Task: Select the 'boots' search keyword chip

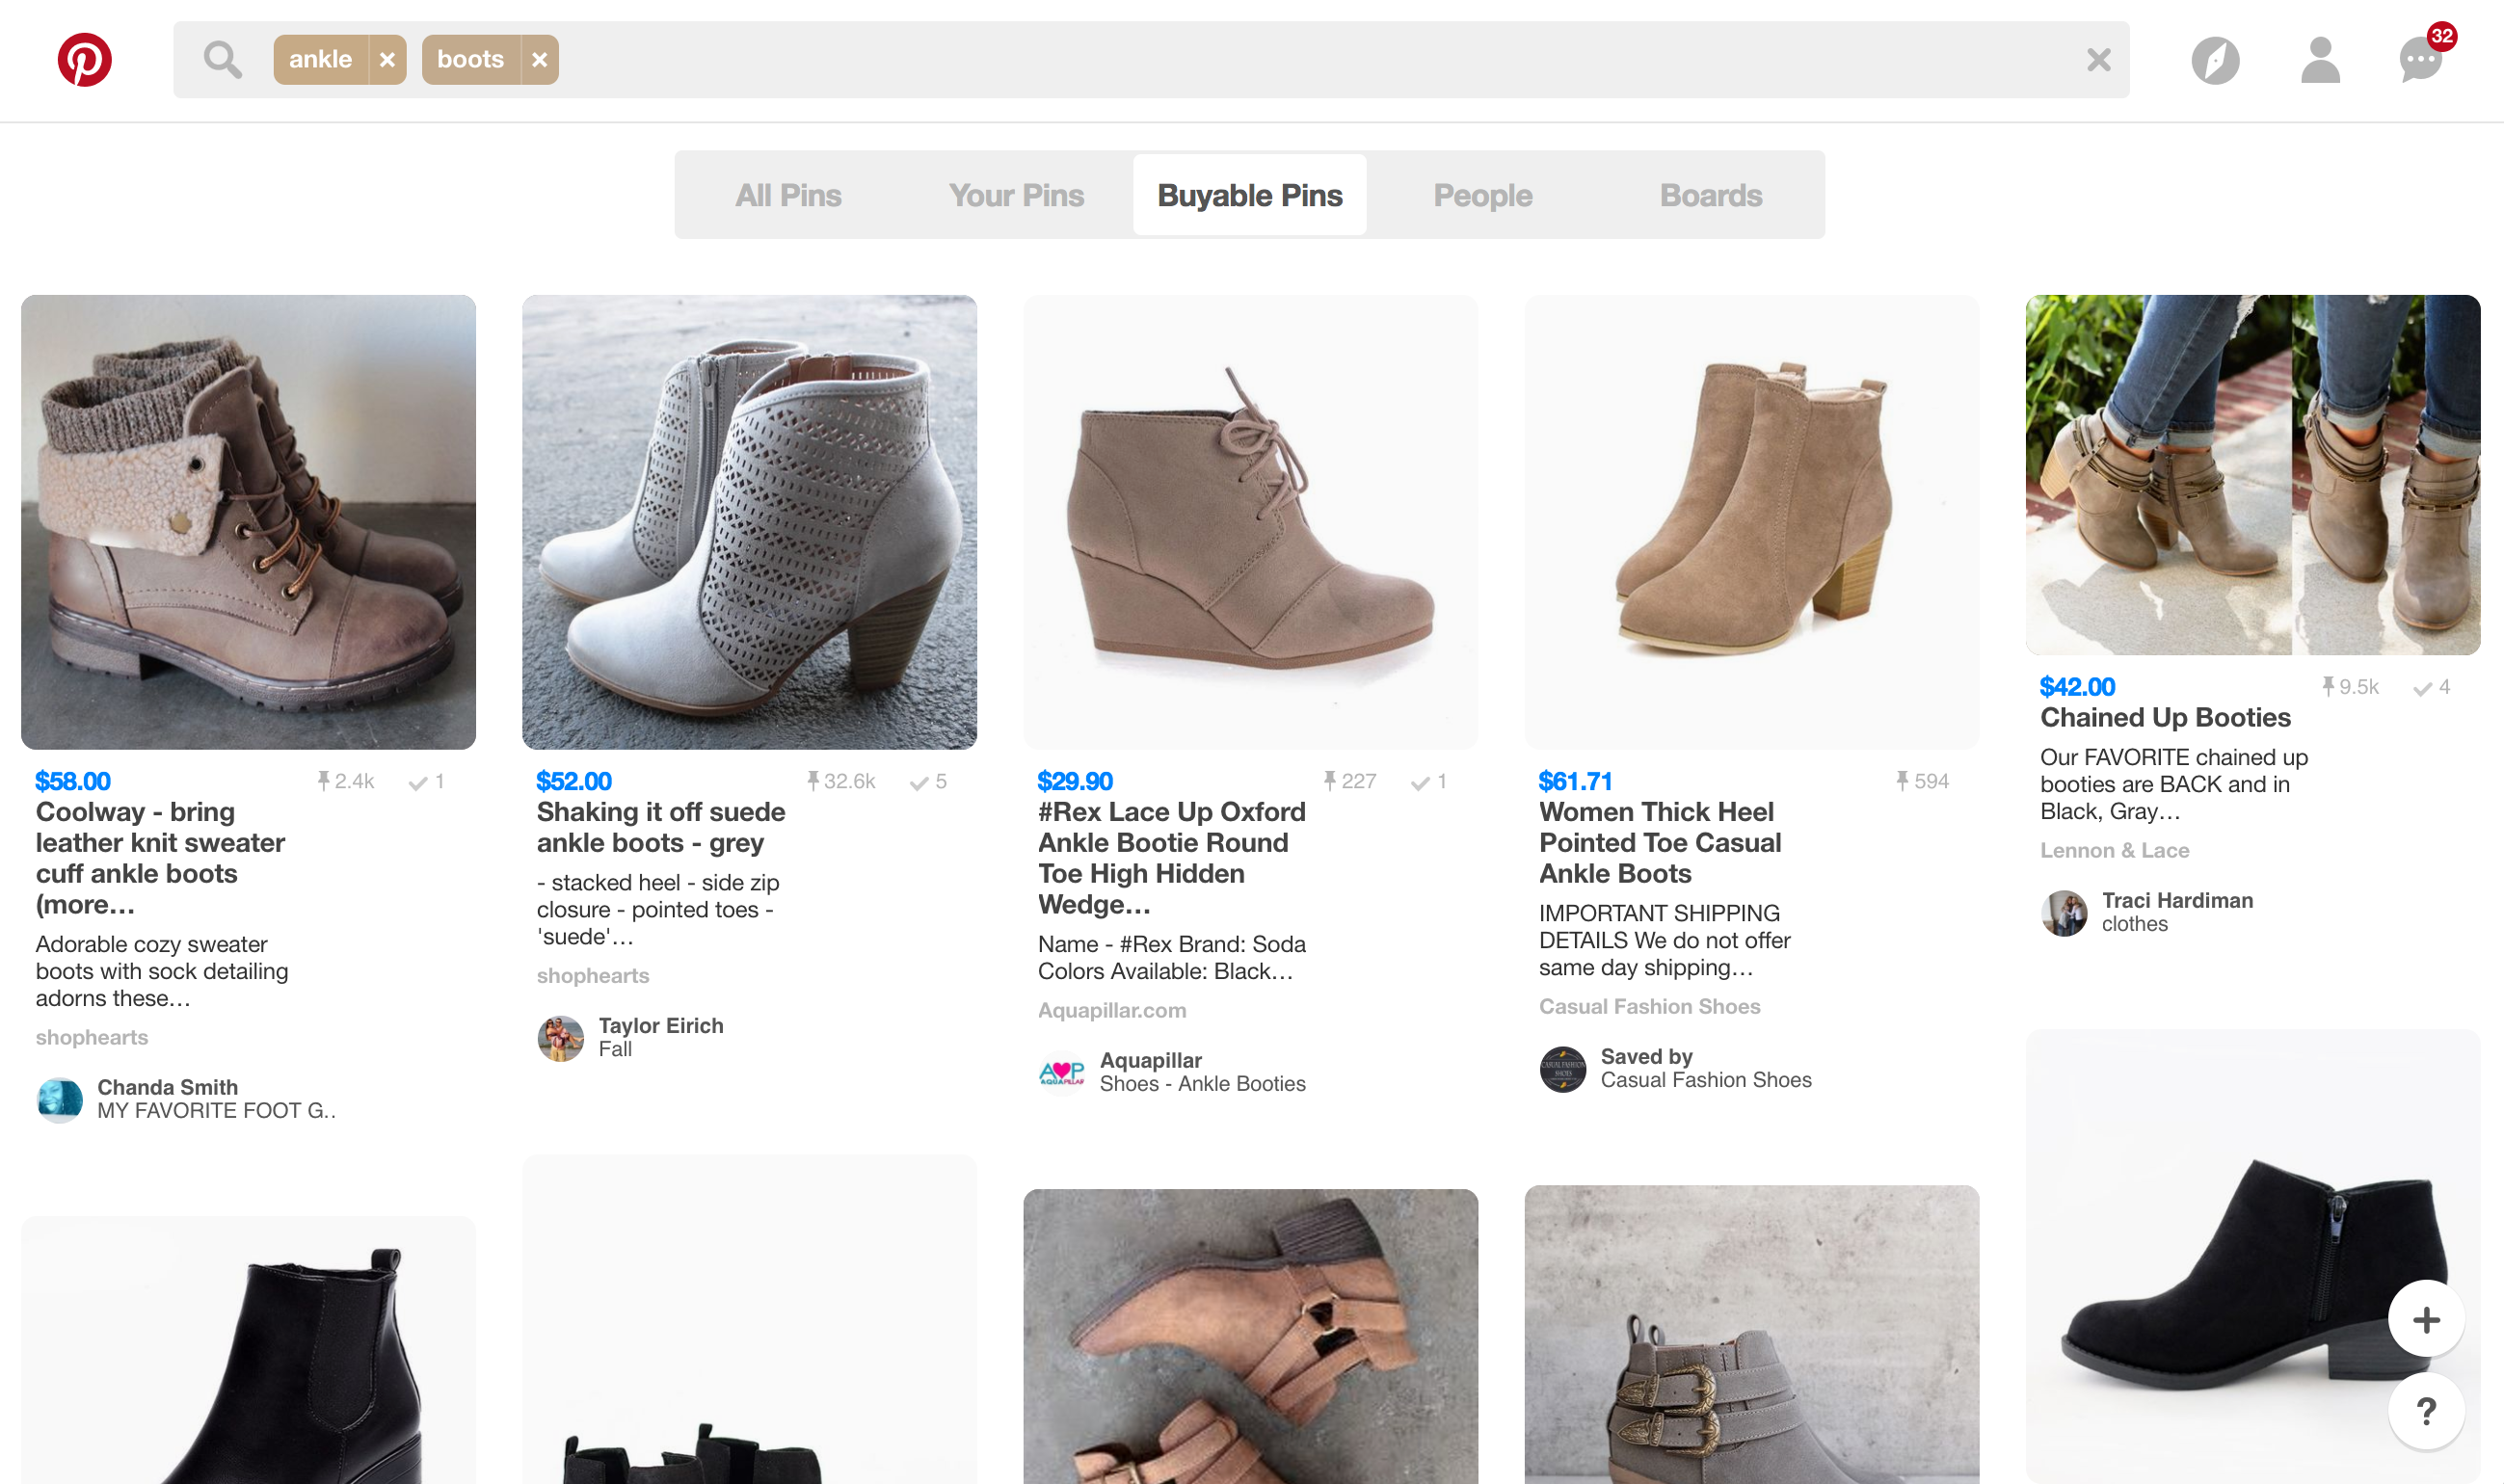Action: coord(470,60)
